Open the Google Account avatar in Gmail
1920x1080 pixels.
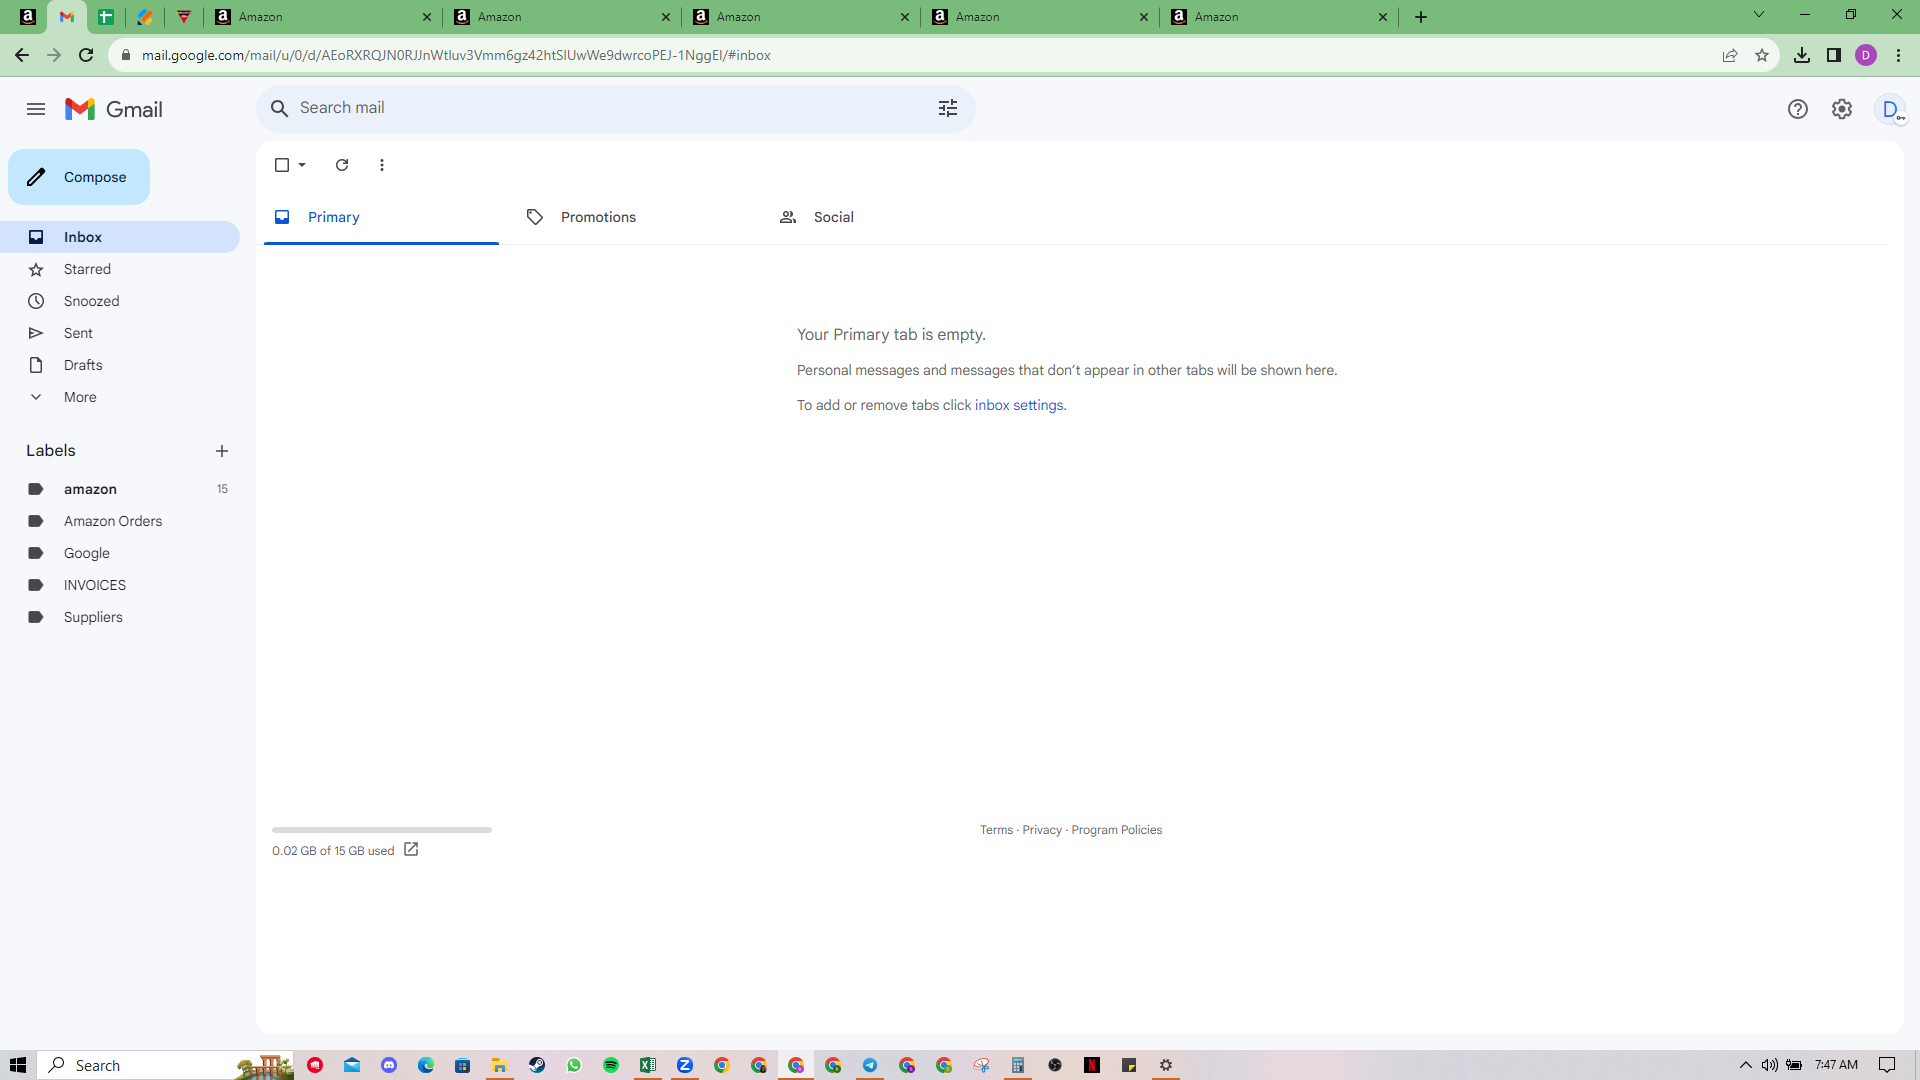click(x=1890, y=109)
